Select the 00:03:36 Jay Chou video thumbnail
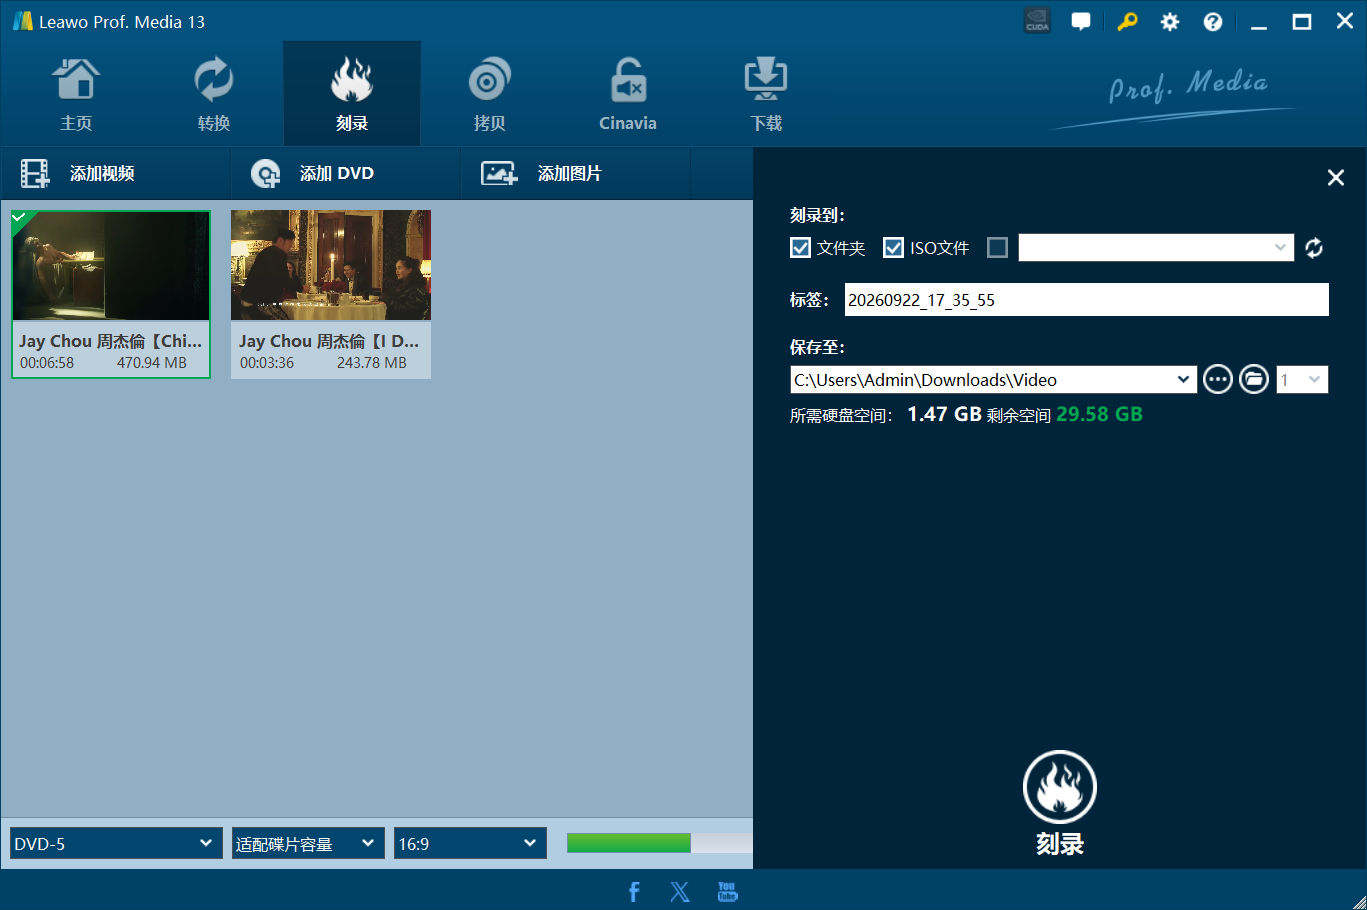 [331, 266]
